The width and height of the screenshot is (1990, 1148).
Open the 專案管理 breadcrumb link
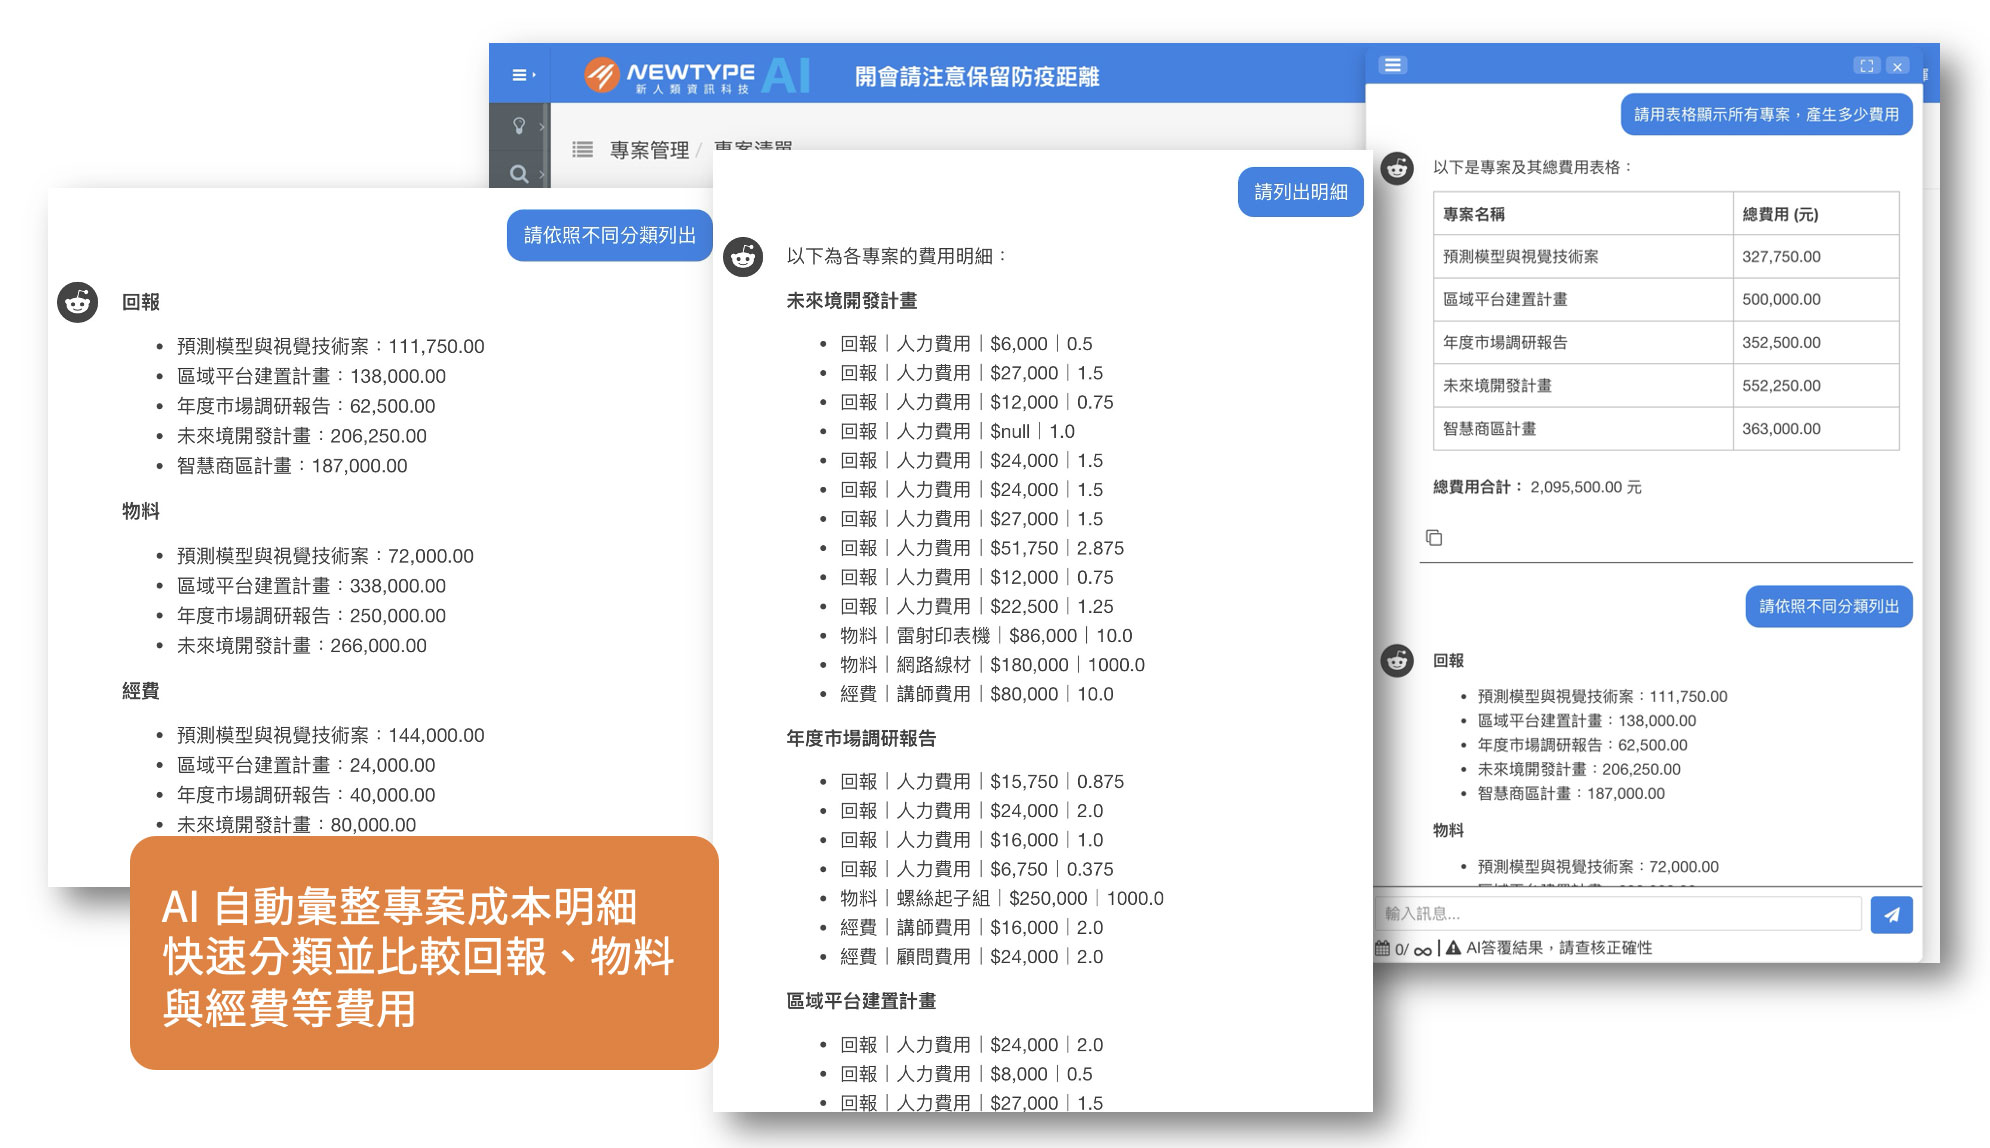click(x=649, y=150)
